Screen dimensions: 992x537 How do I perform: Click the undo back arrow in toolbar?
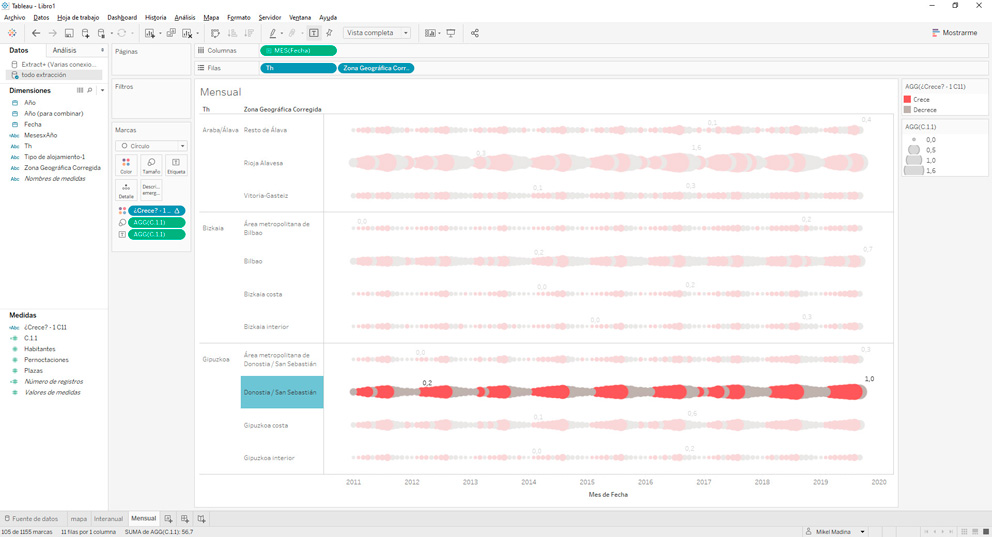[36, 33]
